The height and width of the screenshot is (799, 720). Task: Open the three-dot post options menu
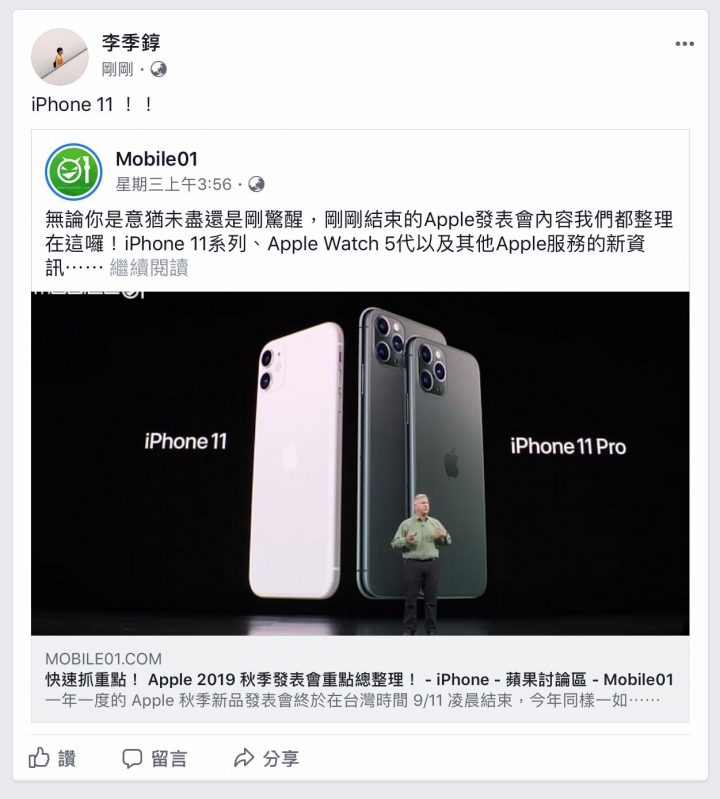coord(684,44)
